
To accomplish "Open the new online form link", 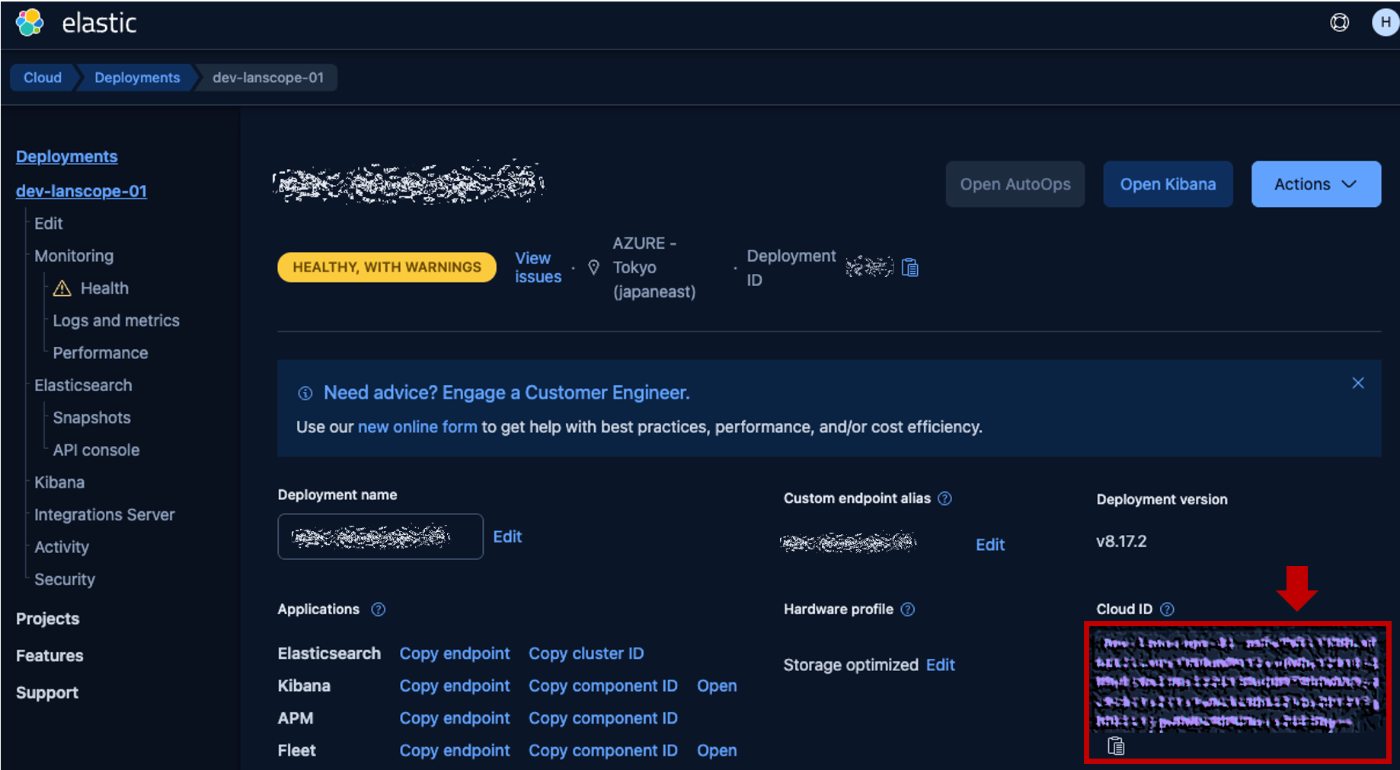I will 418,427.
